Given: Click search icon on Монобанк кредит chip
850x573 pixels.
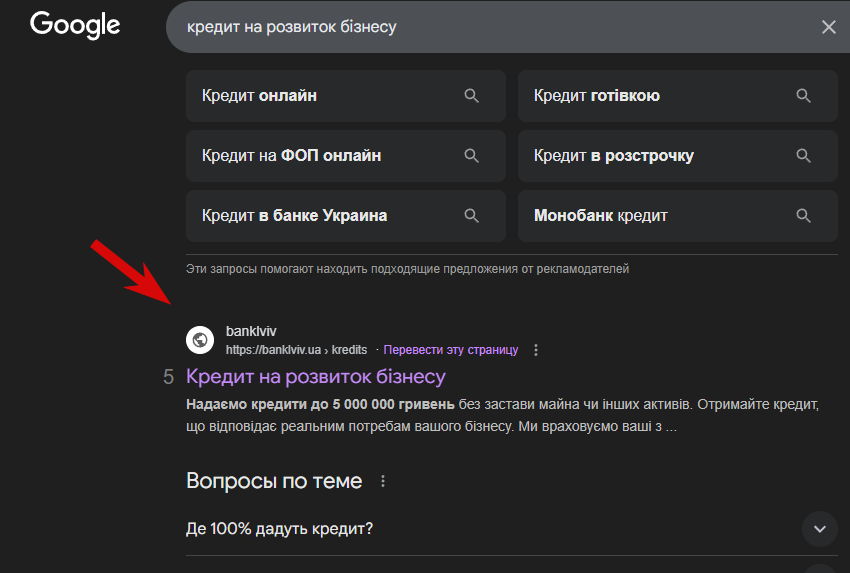Looking at the screenshot, I should click(x=803, y=216).
